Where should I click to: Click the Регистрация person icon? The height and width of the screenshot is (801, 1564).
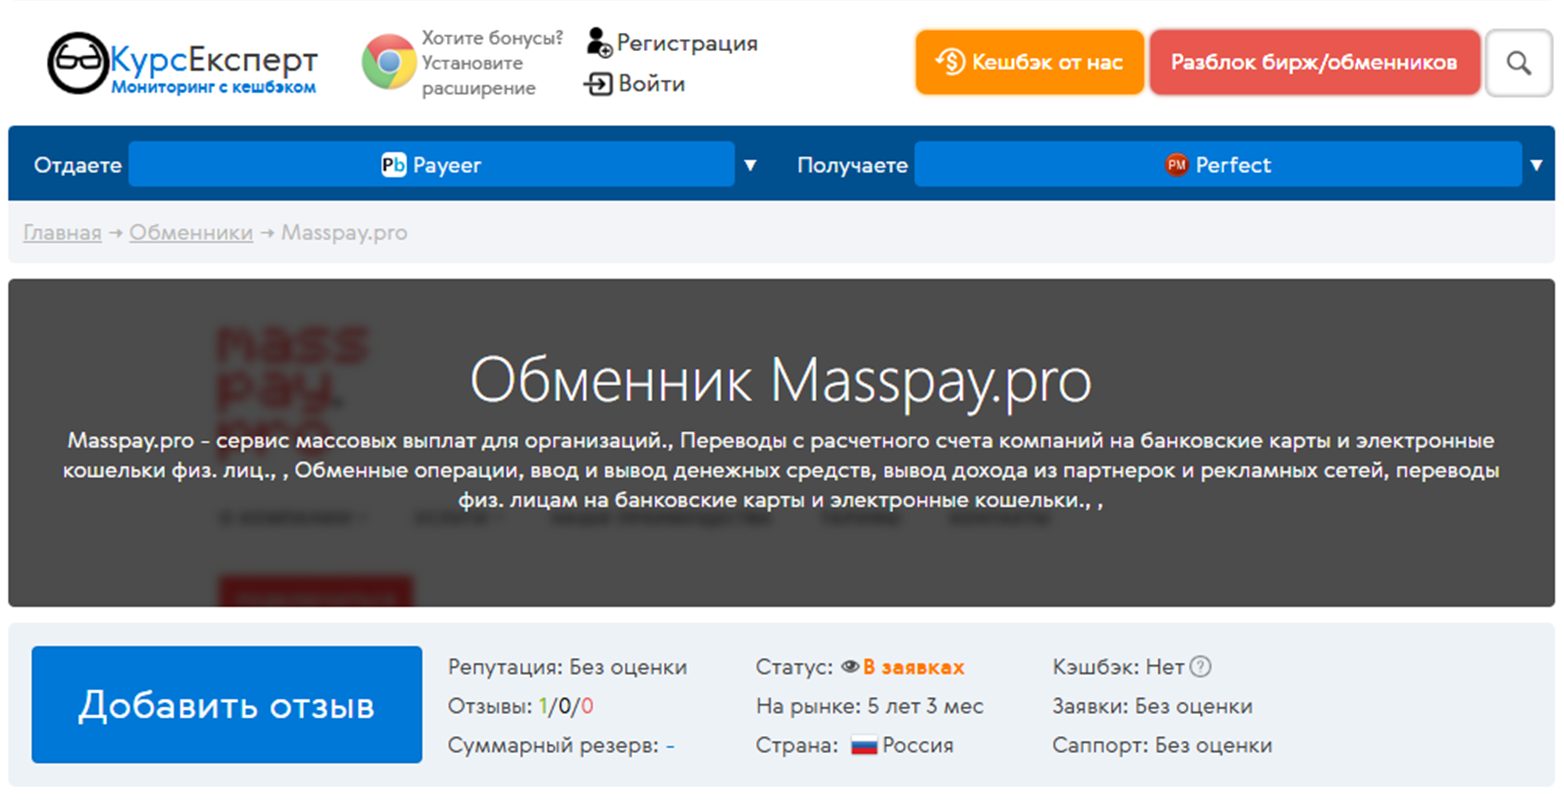click(597, 42)
